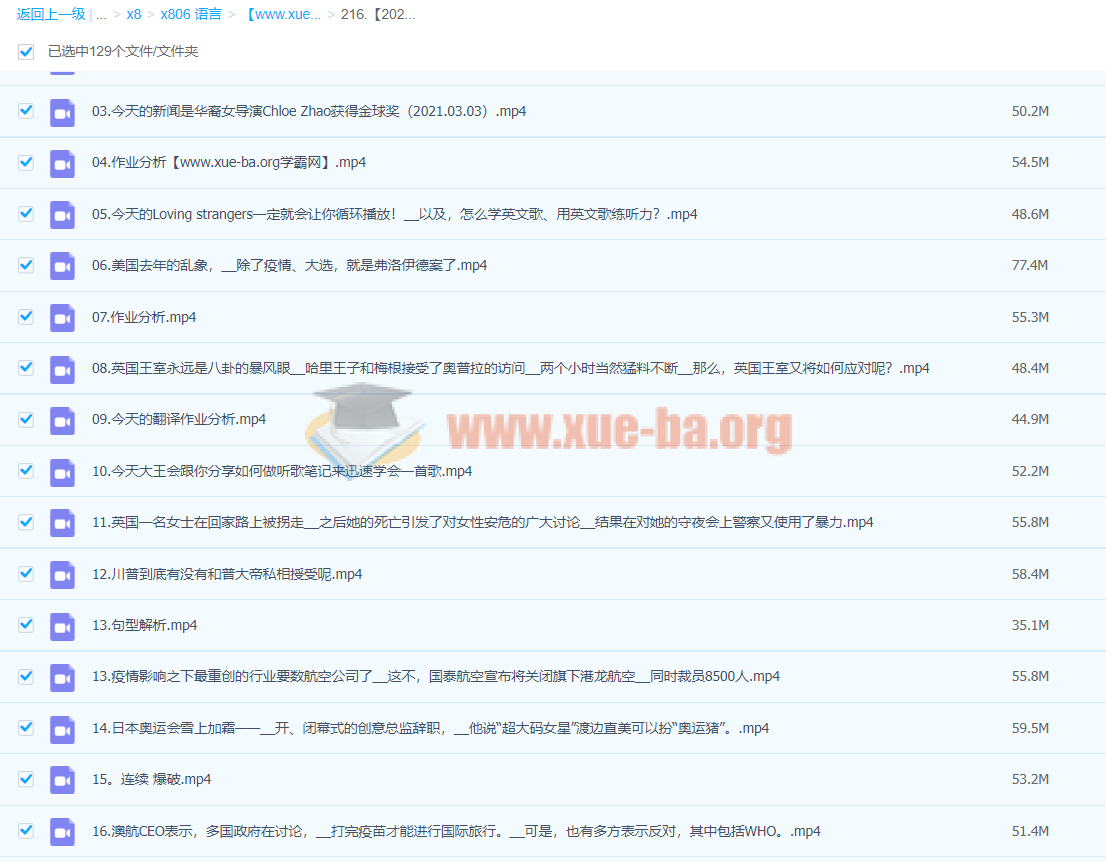This screenshot has height=862, width=1106.
Task: Open x806 语言 breadcrumb folder
Action: 191,14
